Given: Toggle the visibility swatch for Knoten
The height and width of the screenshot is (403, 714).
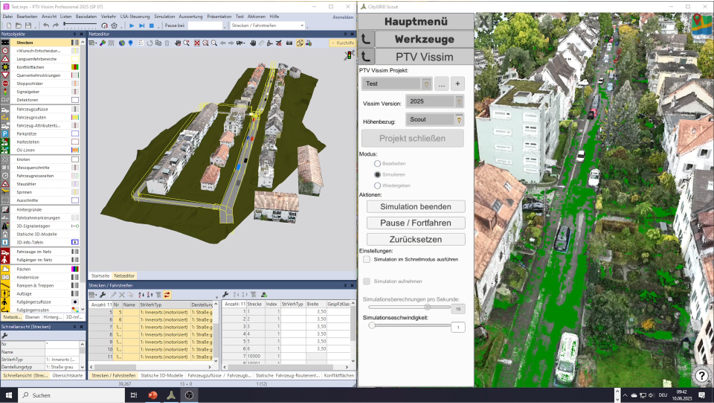Looking at the screenshot, I should click(x=75, y=159).
